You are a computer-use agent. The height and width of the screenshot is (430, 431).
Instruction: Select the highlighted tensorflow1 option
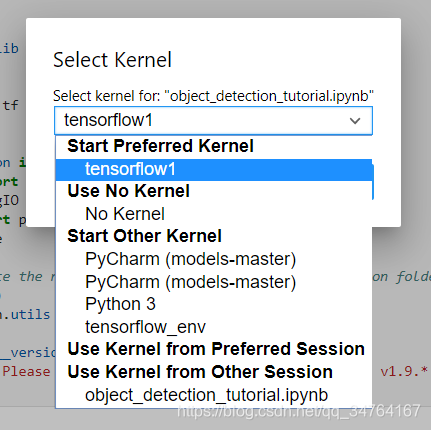pyautogui.click(x=214, y=169)
